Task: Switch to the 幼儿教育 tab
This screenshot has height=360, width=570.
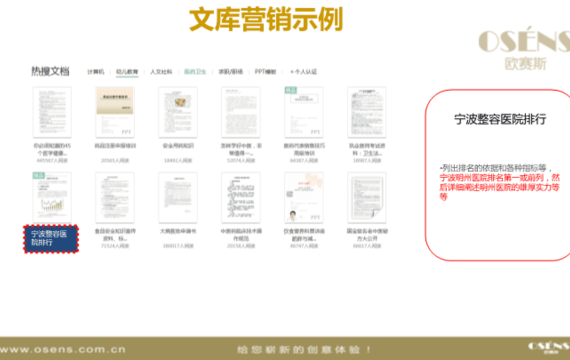Action: (x=127, y=72)
